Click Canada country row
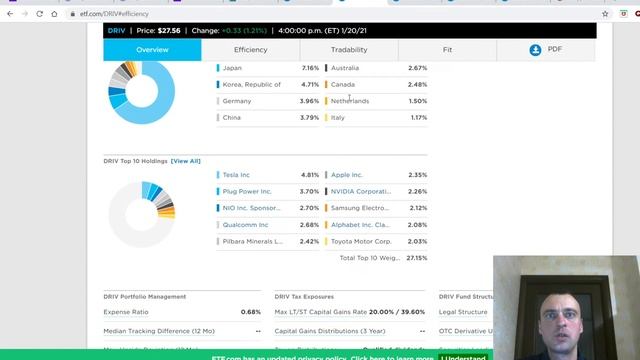Image resolution: width=640 pixels, height=360 pixels. coord(376,84)
